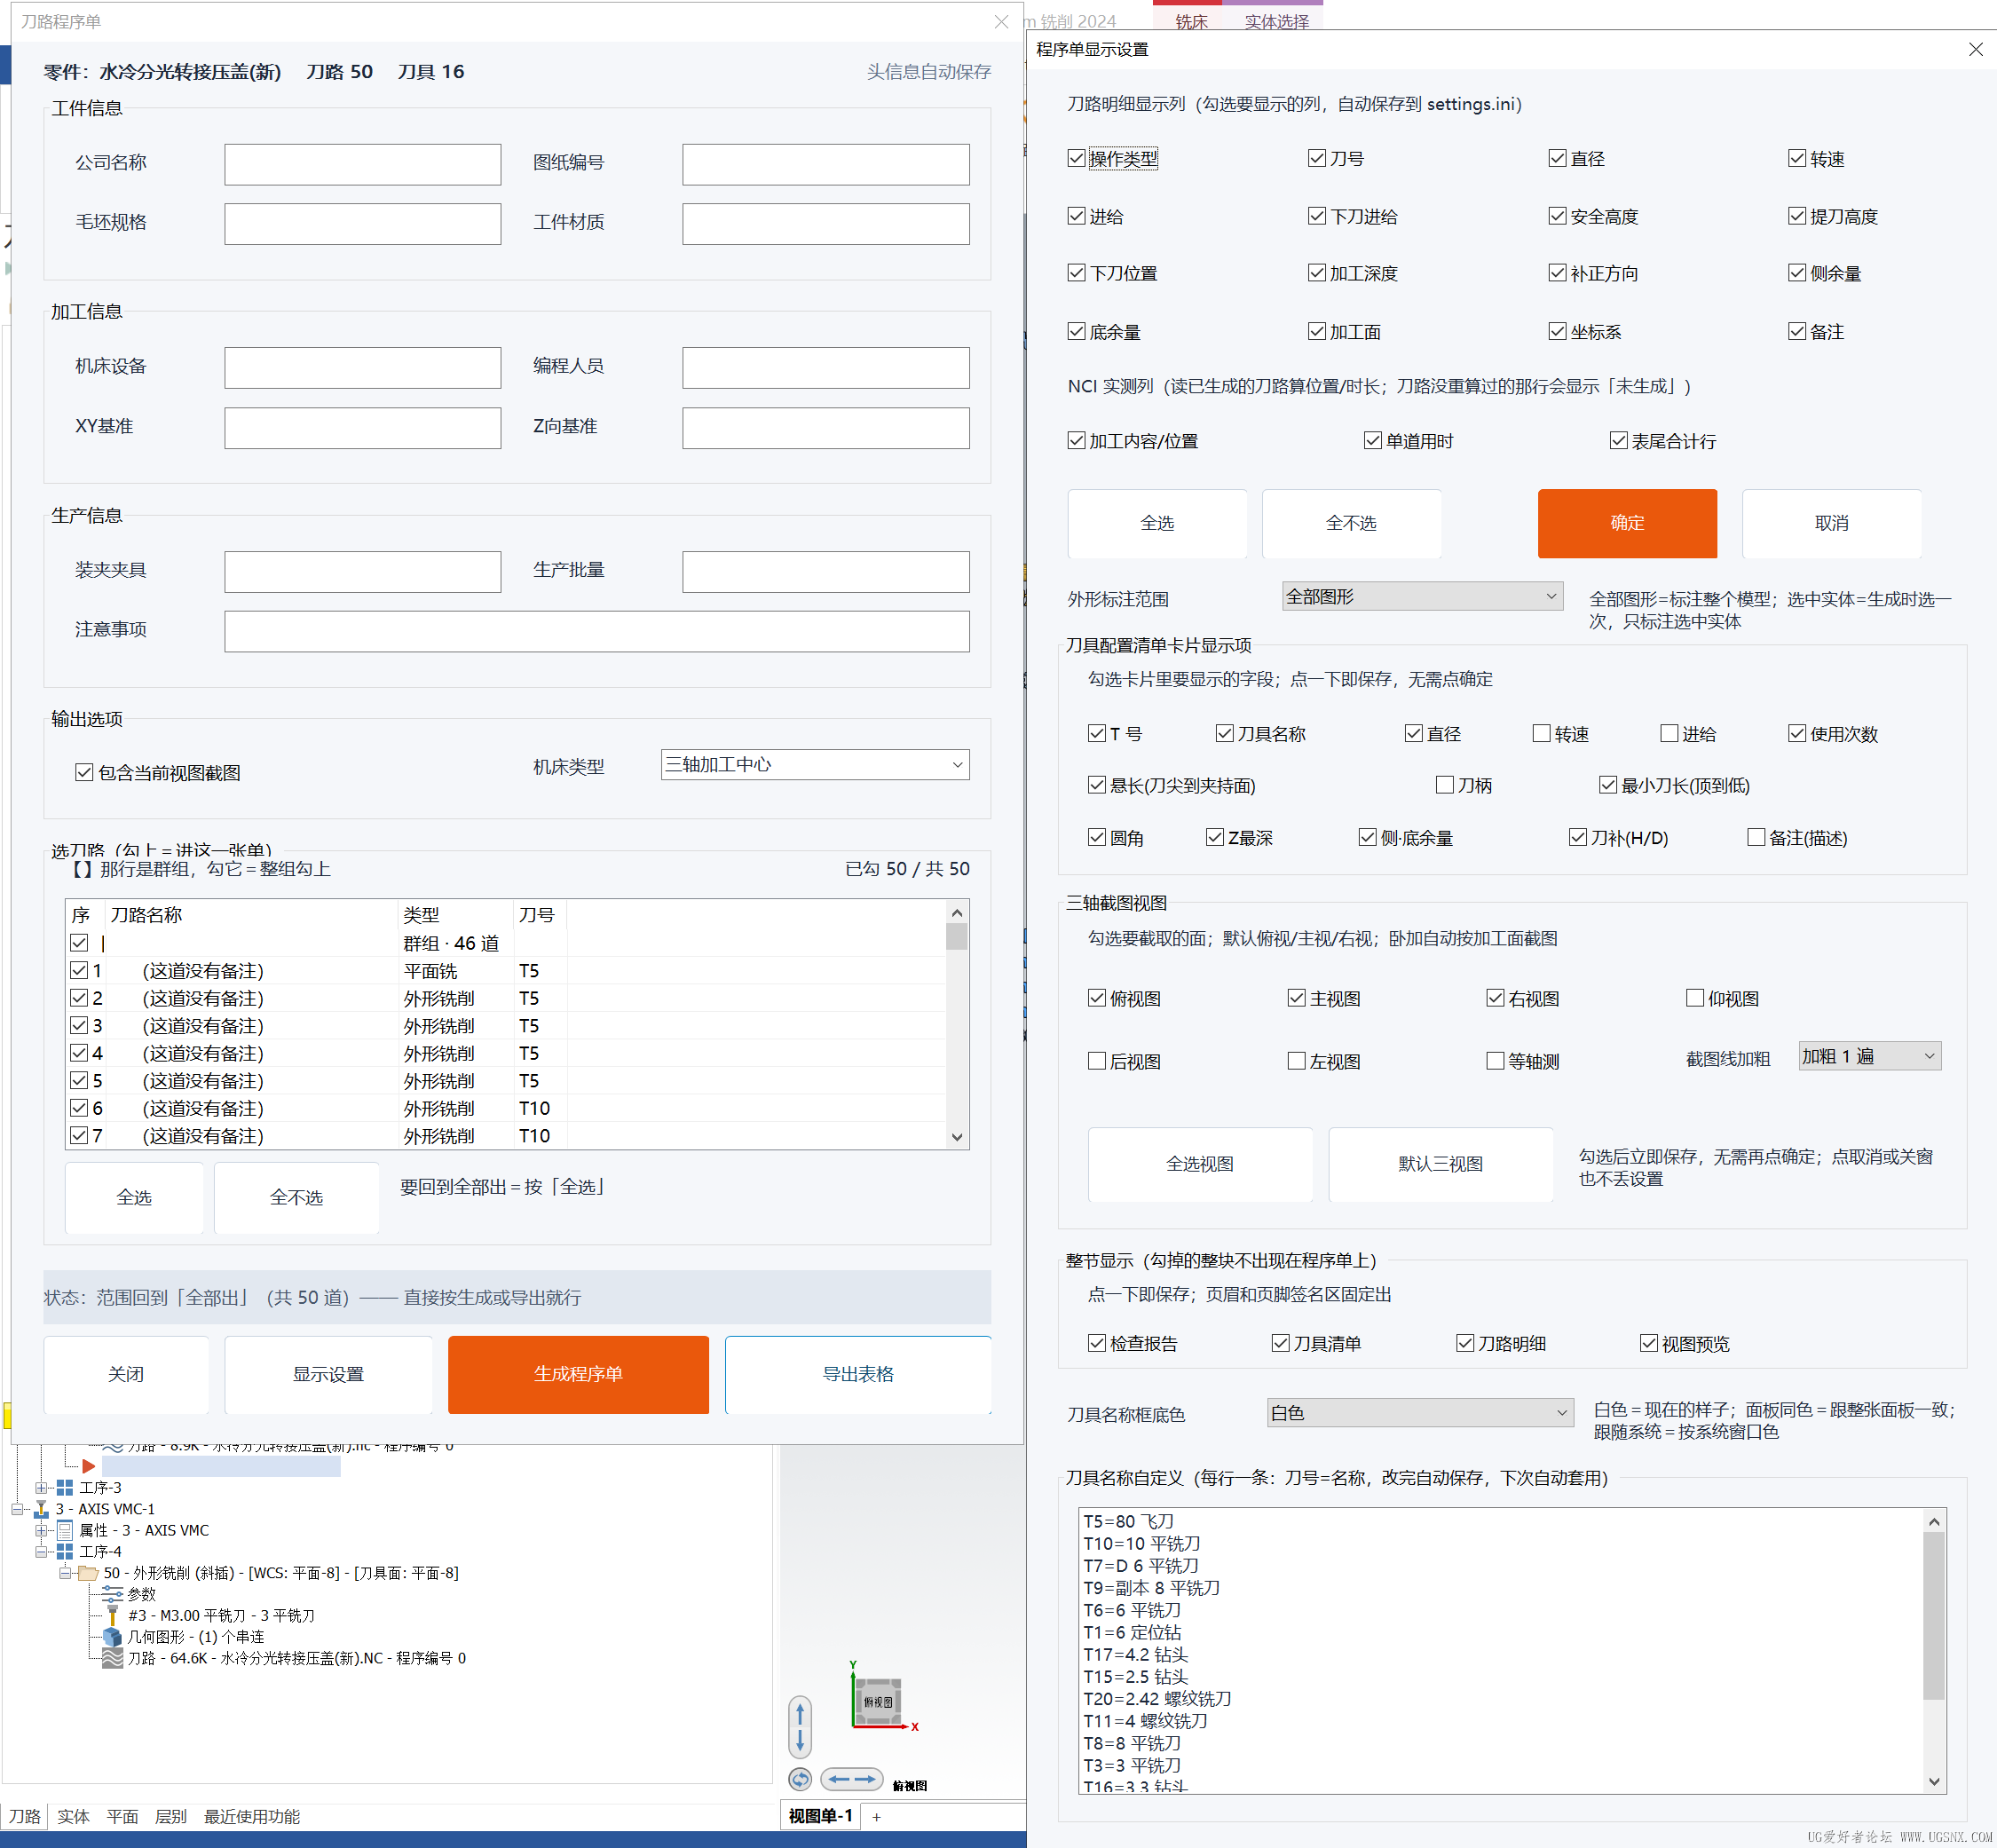This screenshot has height=1848, width=1997.
Task: Click the #3 平铣刀 tool icon
Action: (x=112, y=1615)
